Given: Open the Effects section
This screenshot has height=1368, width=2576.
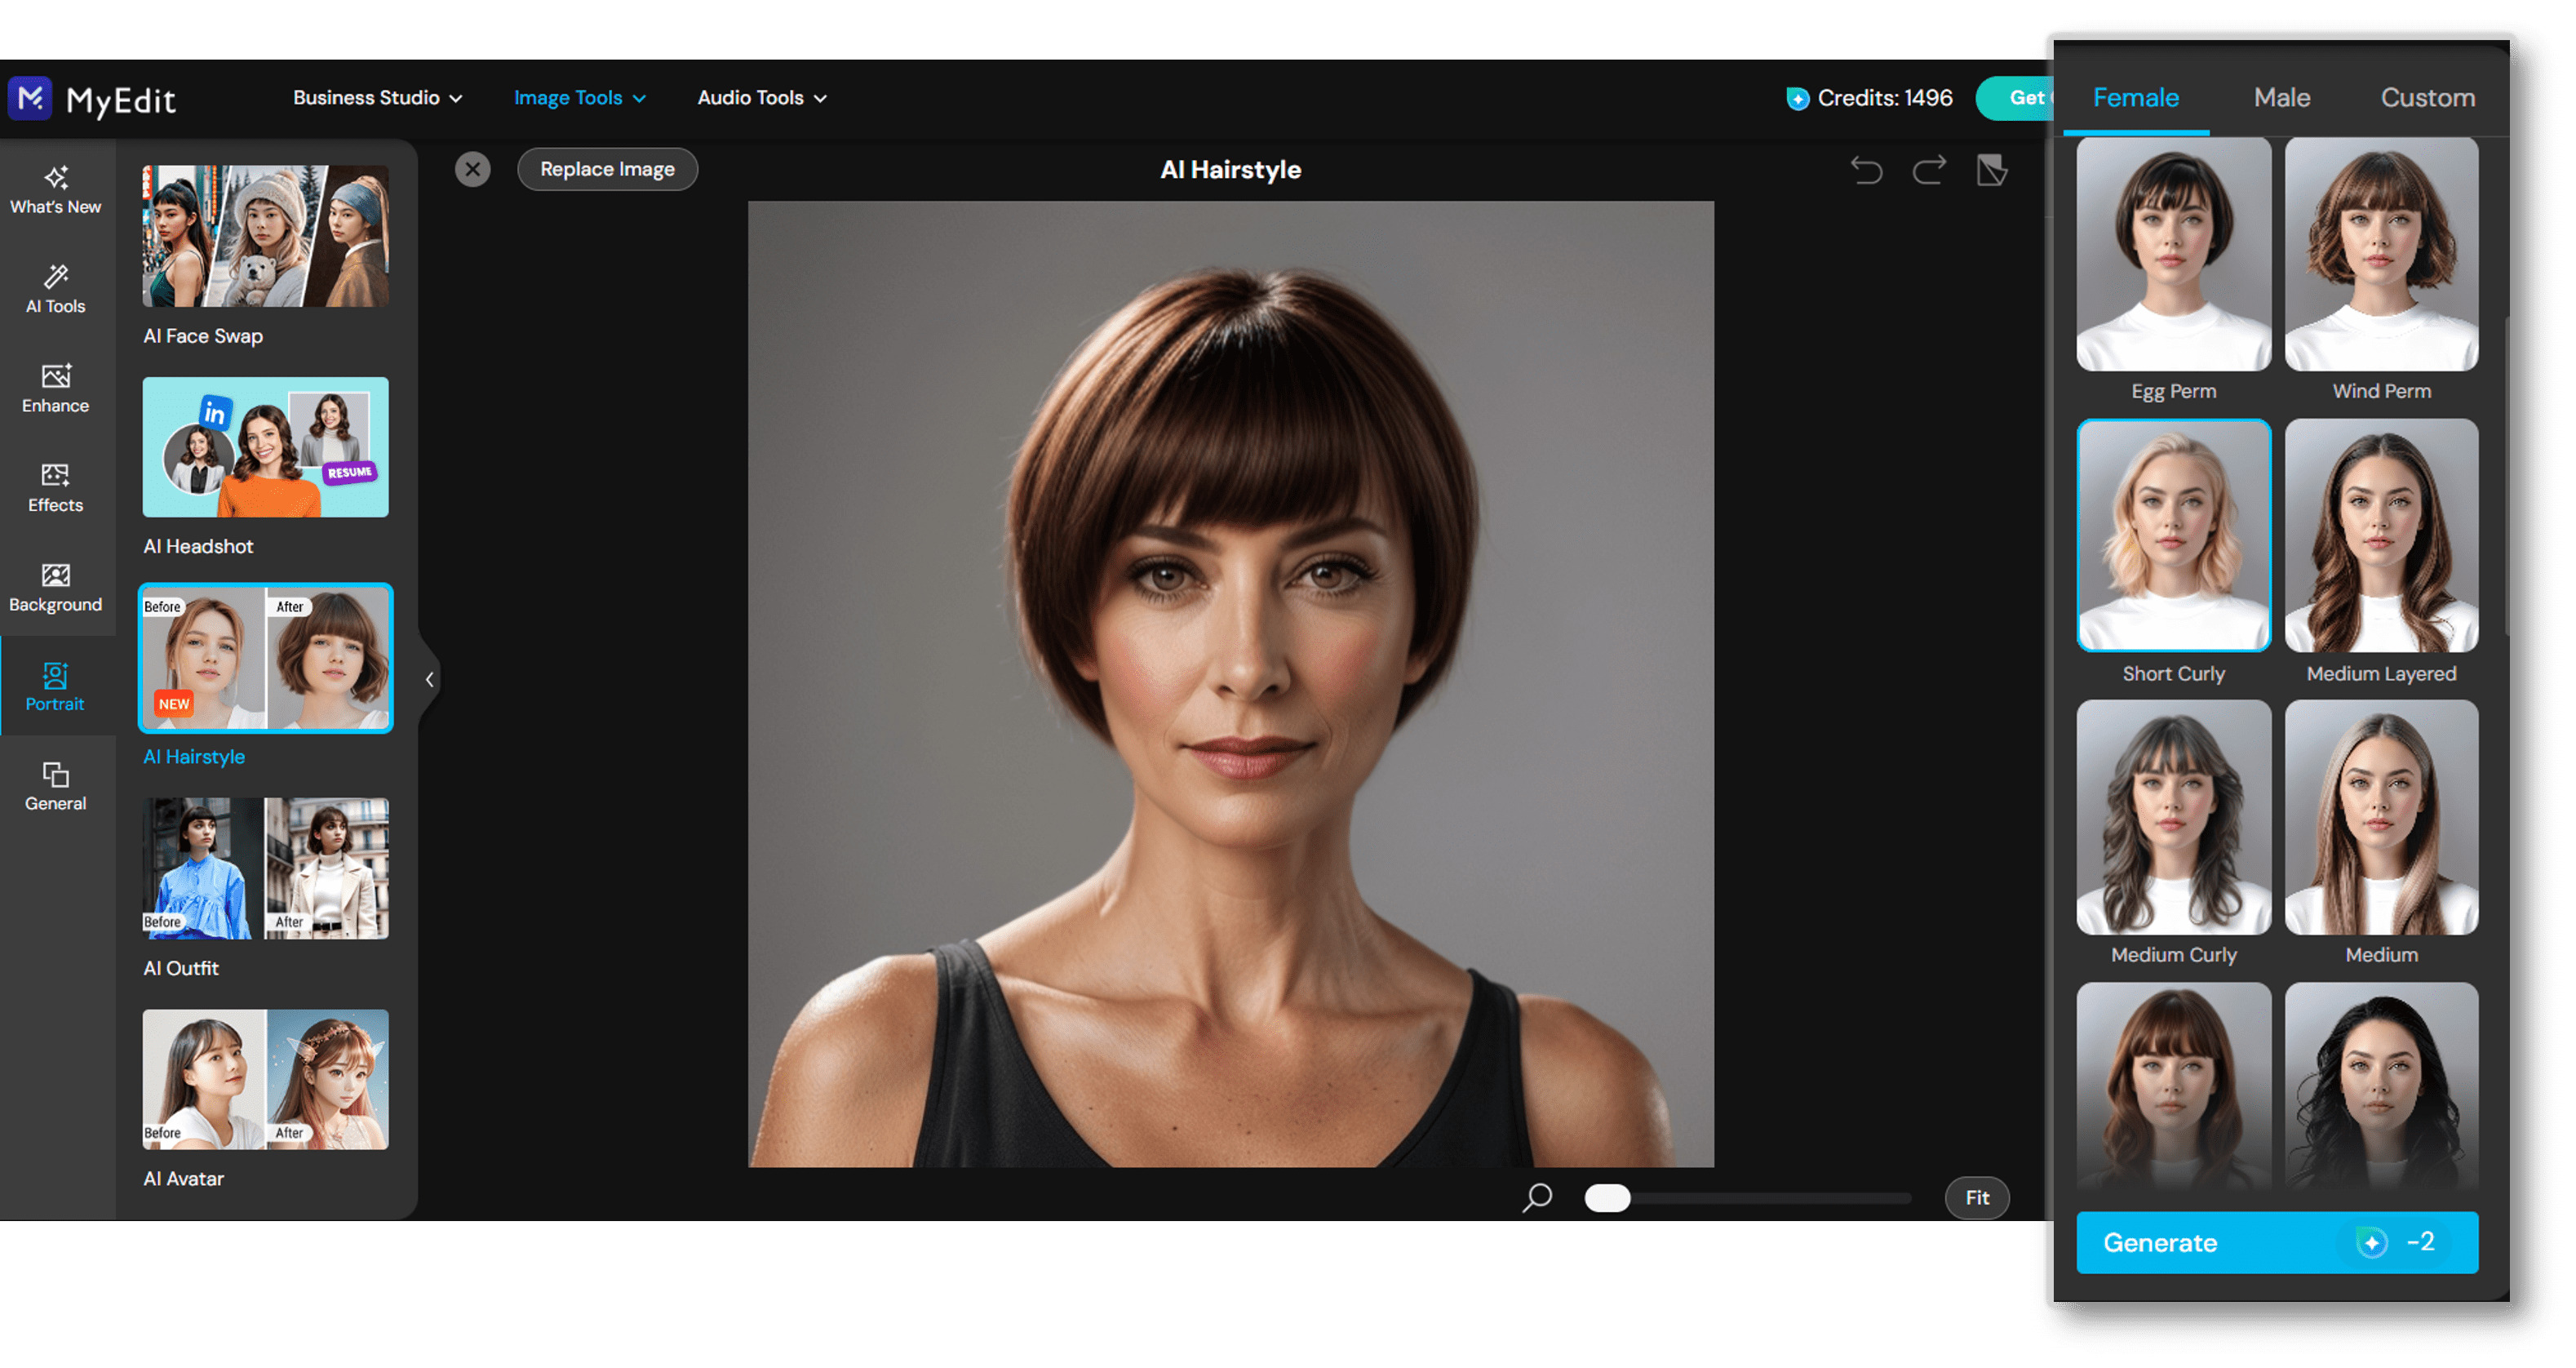Looking at the screenshot, I should pyautogui.click(x=55, y=488).
